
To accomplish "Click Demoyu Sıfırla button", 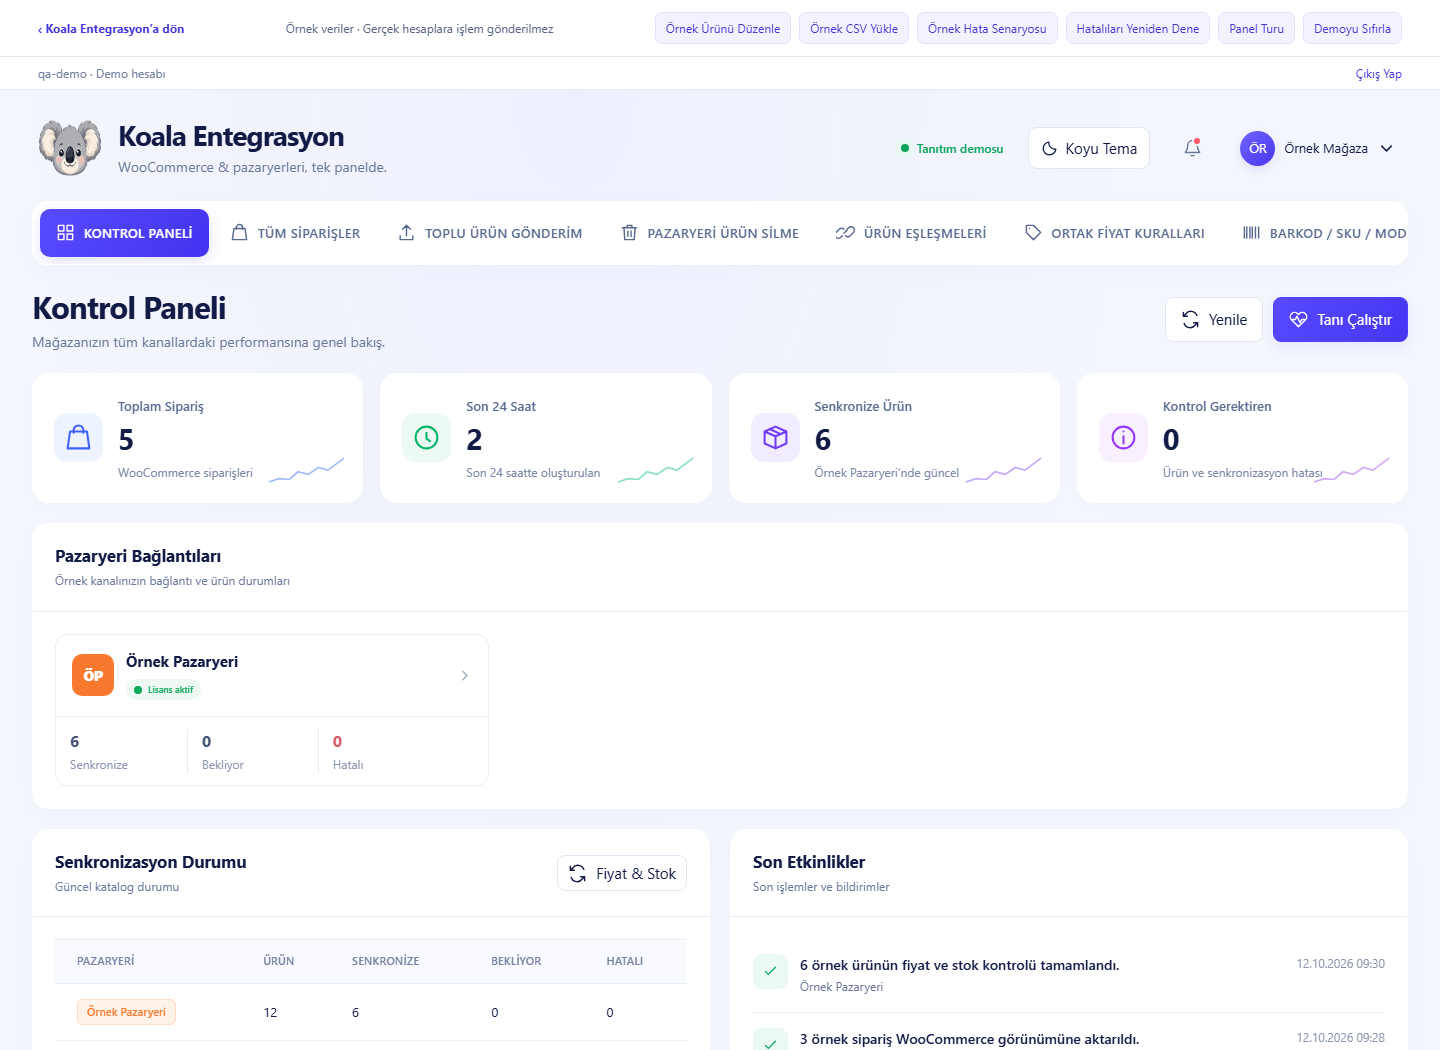I will 1352,28.
